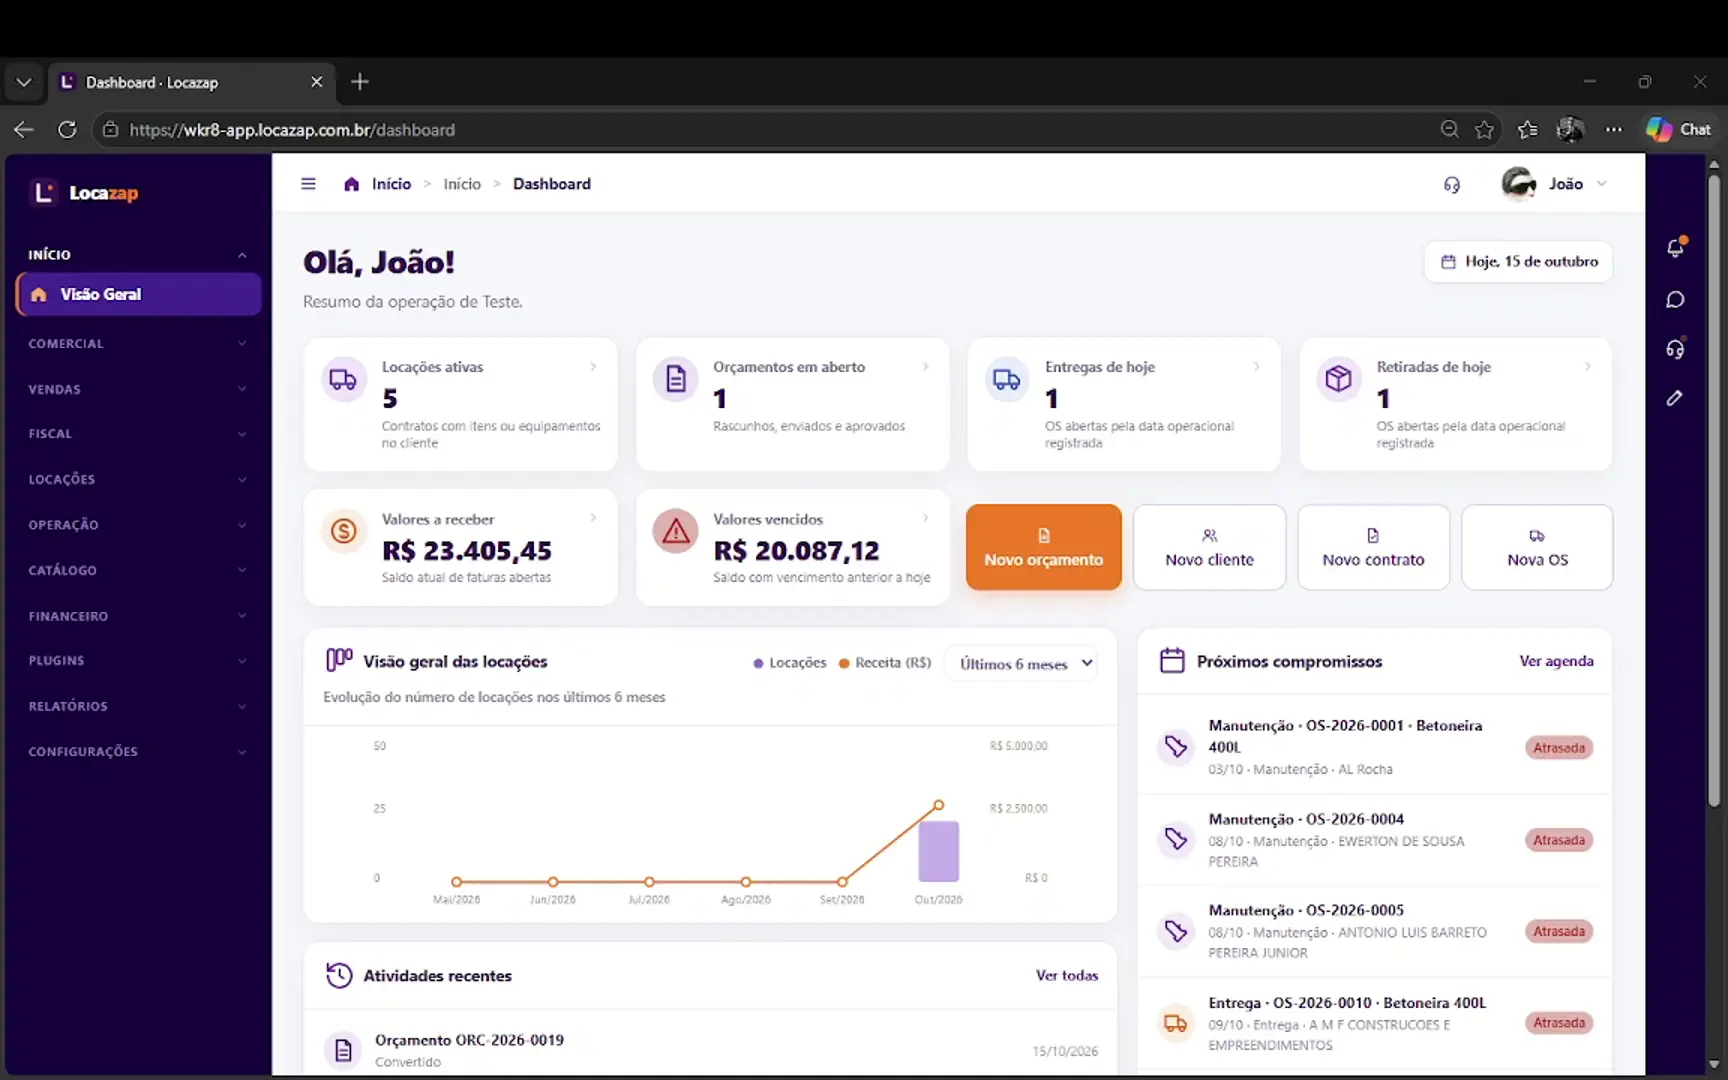Image resolution: width=1728 pixels, height=1080 pixels.
Task: Open notifications bell in right sidebar
Action: tap(1675, 248)
